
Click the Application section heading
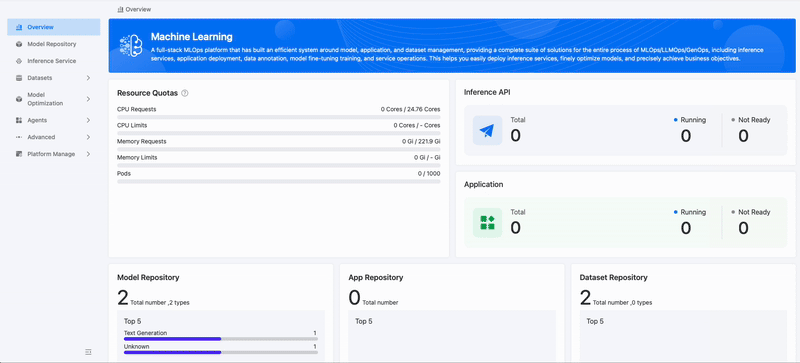coord(484,184)
